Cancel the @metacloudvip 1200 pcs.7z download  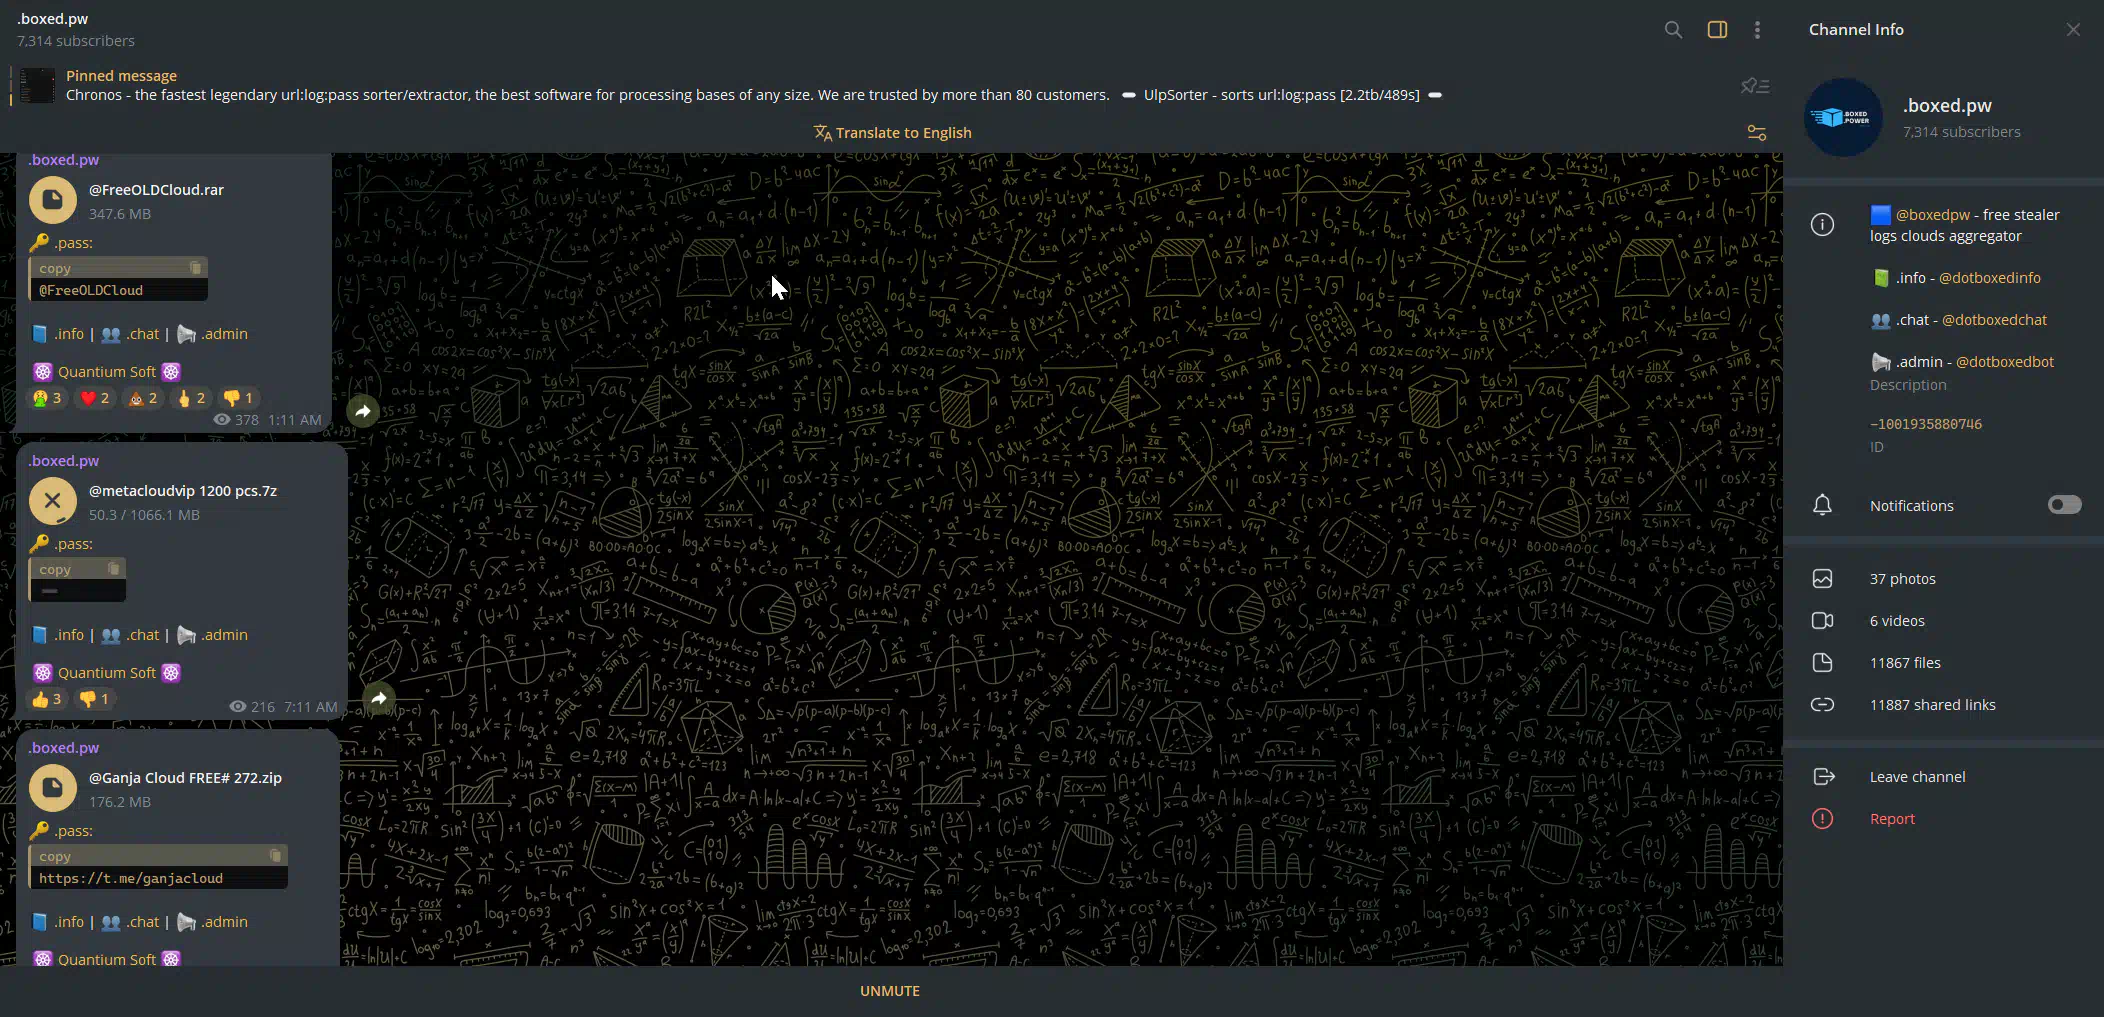[53, 502]
